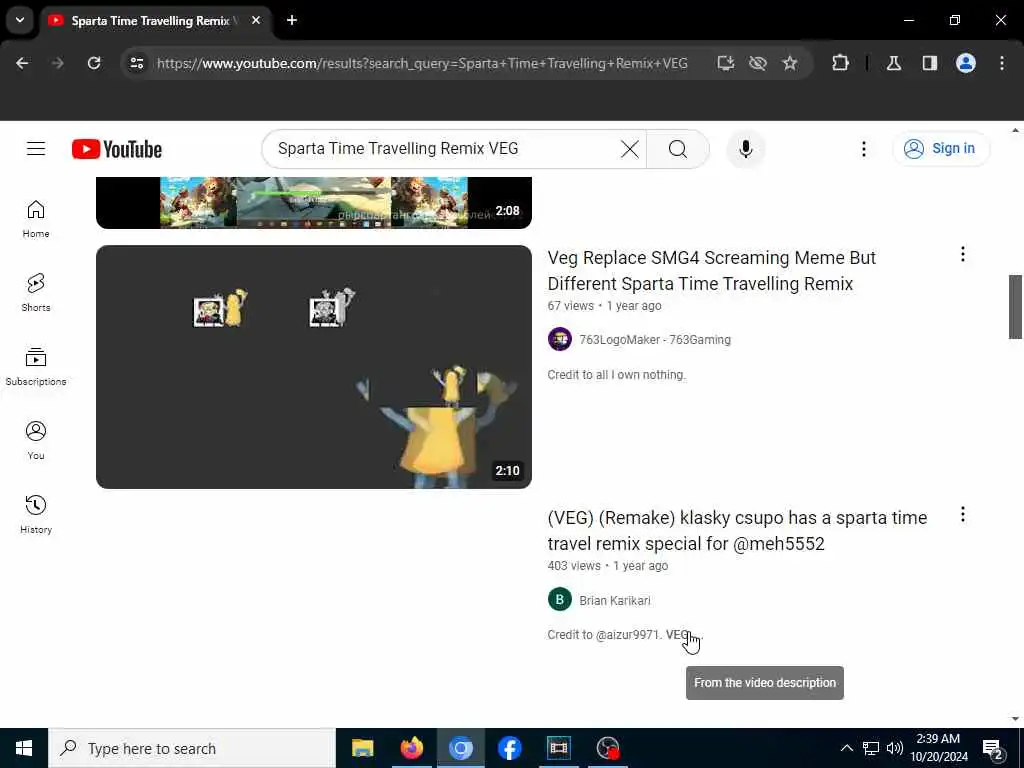The width and height of the screenshot is (1024, 768).
Task: Open the browser extensions puzzle icon
Action: tap(840, 63)
